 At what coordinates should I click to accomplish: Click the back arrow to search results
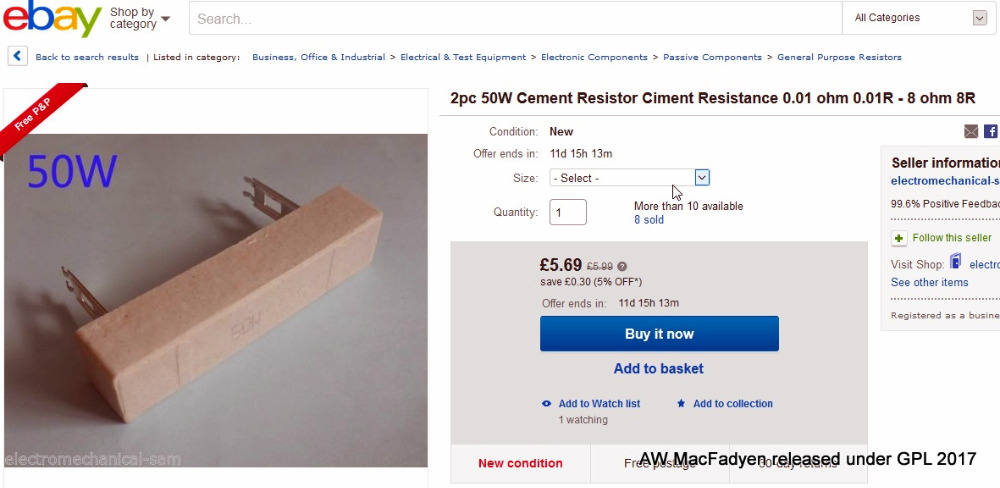(x=18, y=57)
